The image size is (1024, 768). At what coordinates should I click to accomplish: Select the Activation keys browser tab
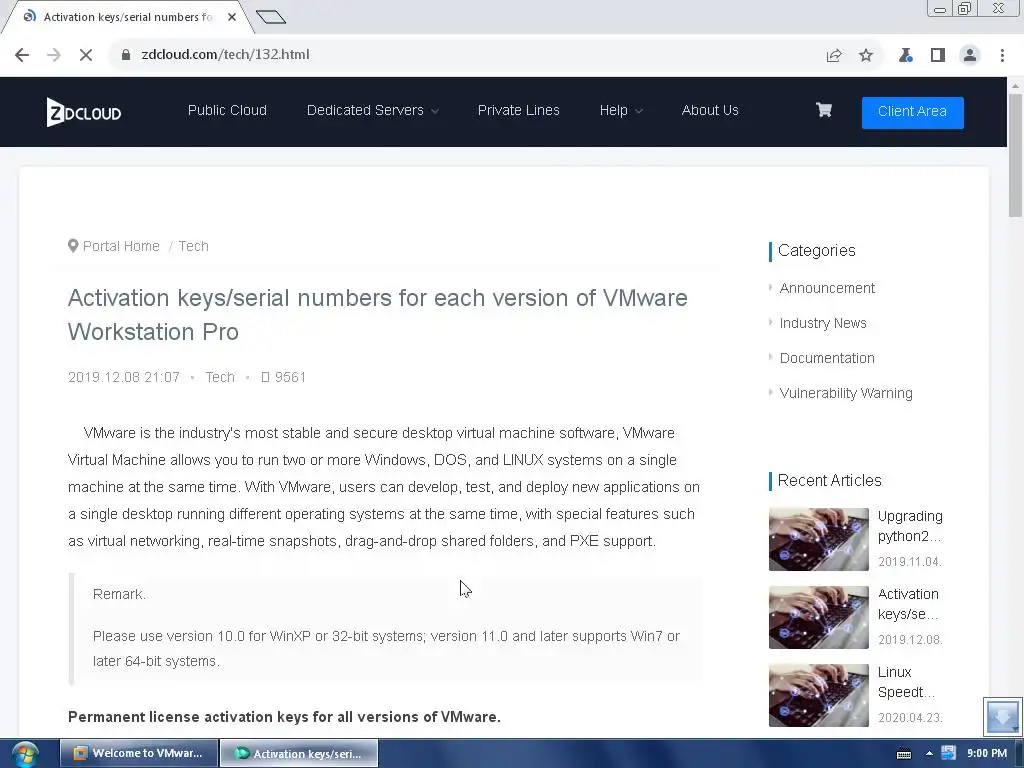coord(127,17)
